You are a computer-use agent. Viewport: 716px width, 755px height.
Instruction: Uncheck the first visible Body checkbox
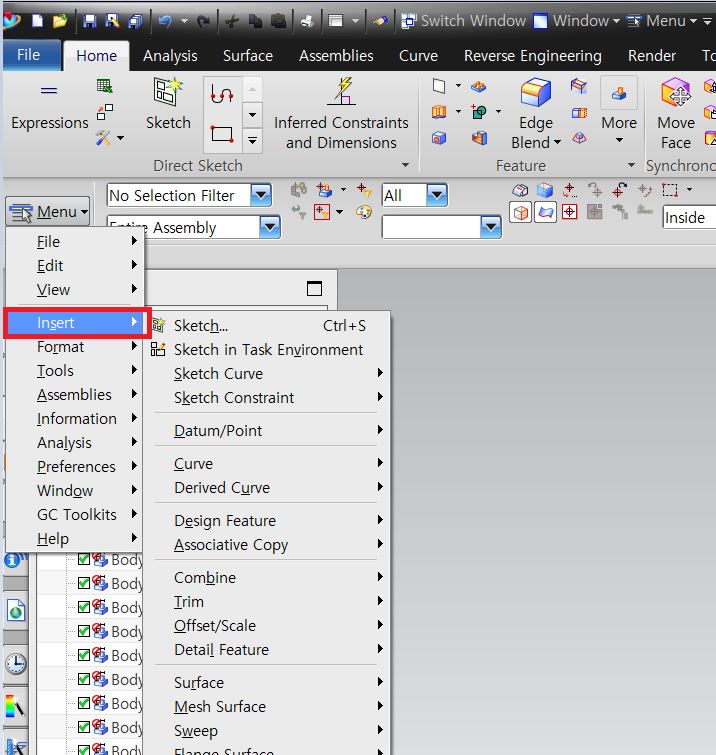(x=84, y=559)
